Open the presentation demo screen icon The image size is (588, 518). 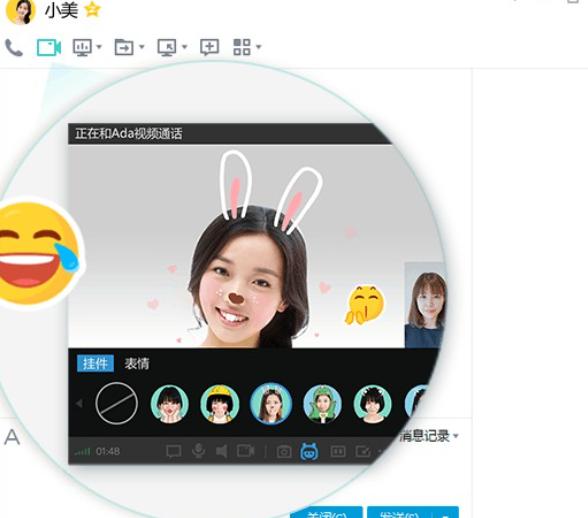pos(82,48)
